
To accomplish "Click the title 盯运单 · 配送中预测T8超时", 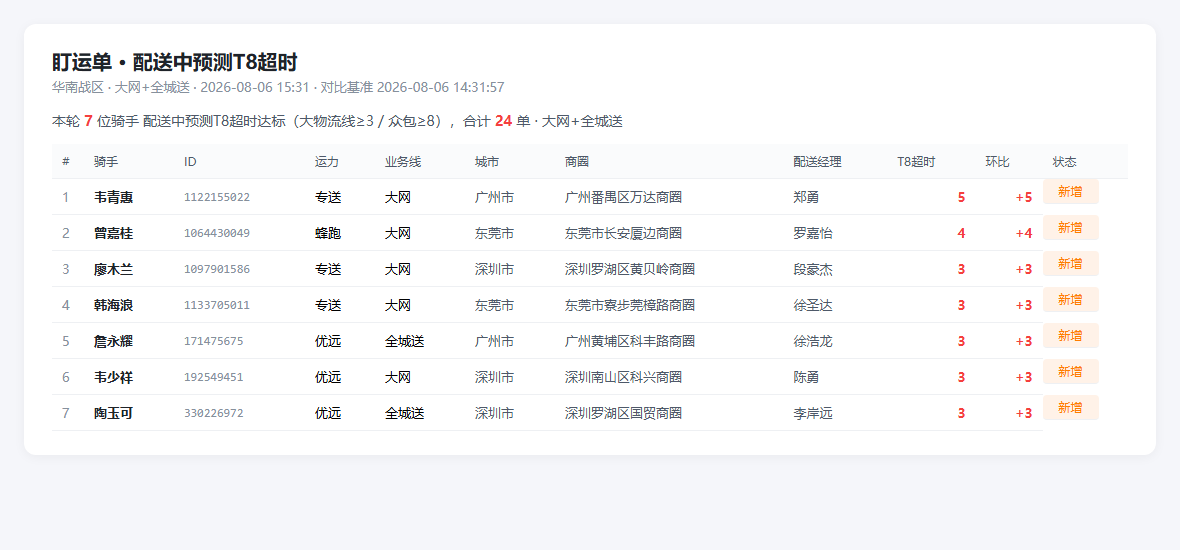I will coord(175,62).
